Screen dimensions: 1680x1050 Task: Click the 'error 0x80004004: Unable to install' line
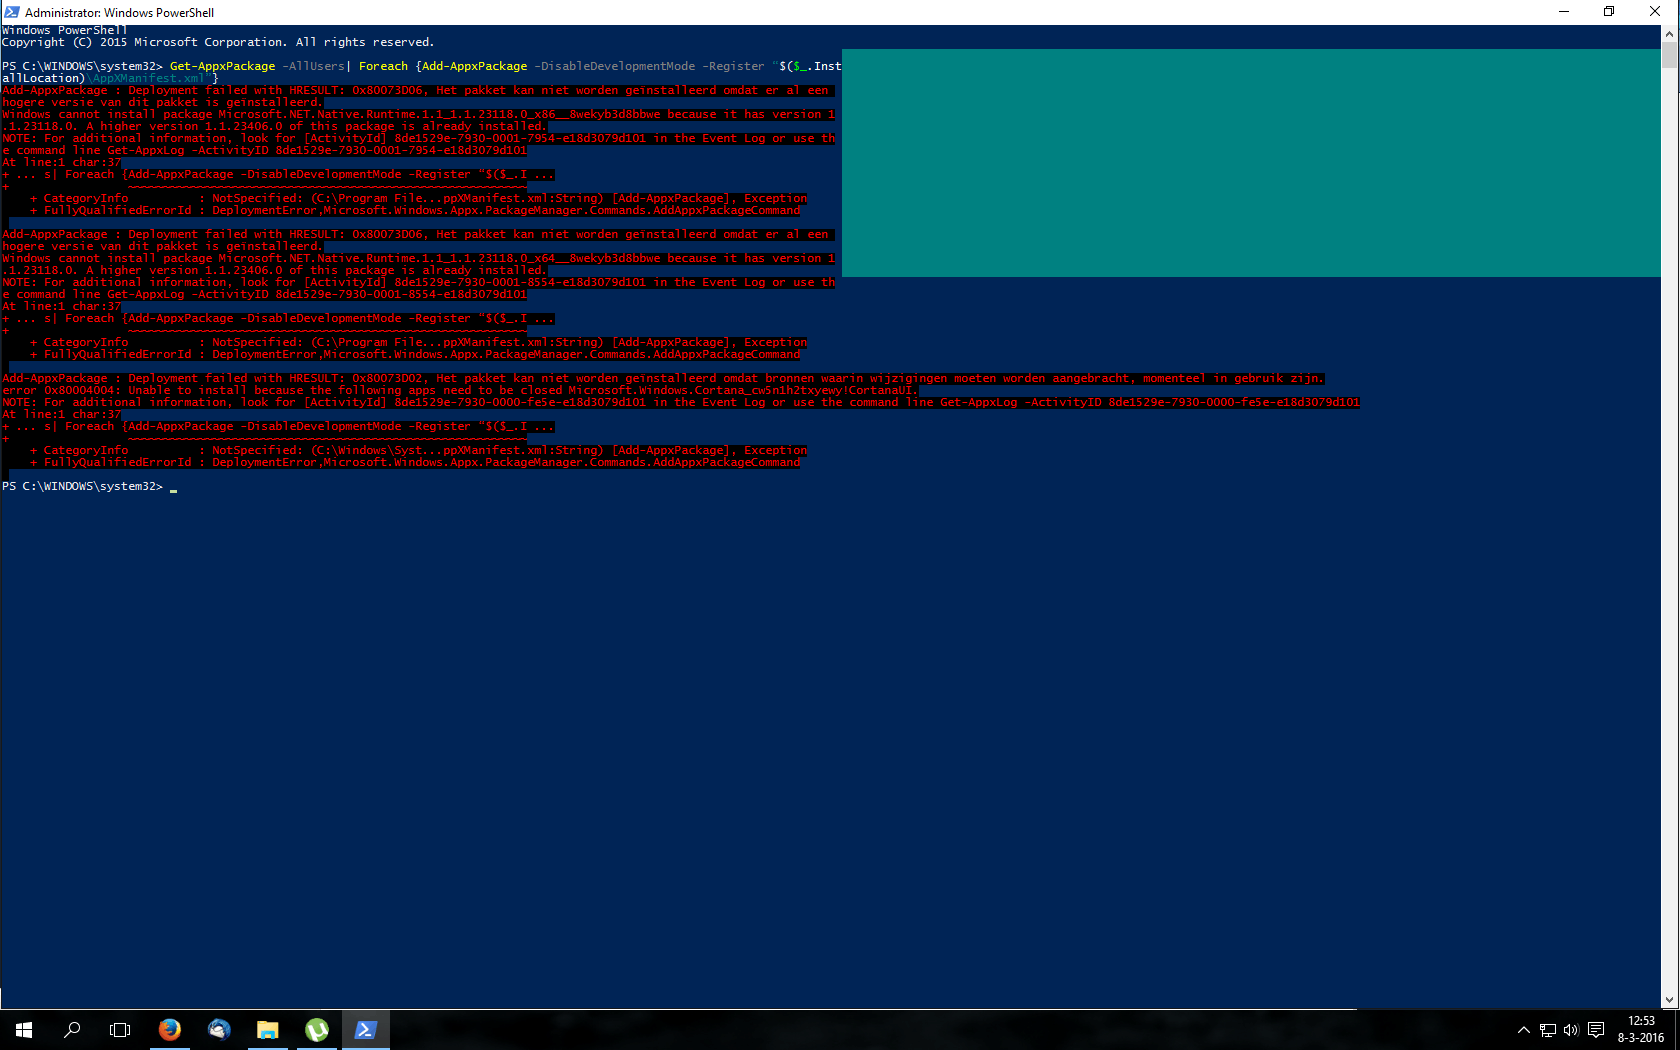tap(460, 390)
